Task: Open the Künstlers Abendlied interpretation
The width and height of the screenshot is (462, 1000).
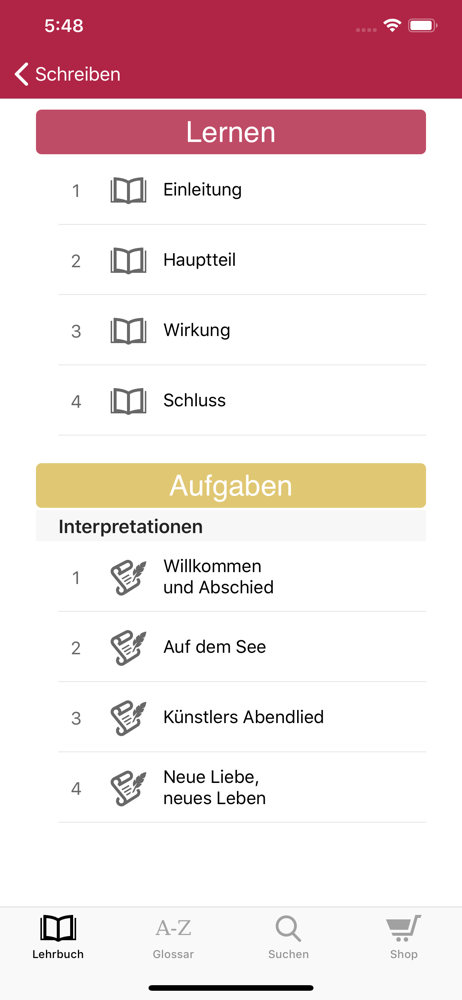Action: tap(242, 717)
